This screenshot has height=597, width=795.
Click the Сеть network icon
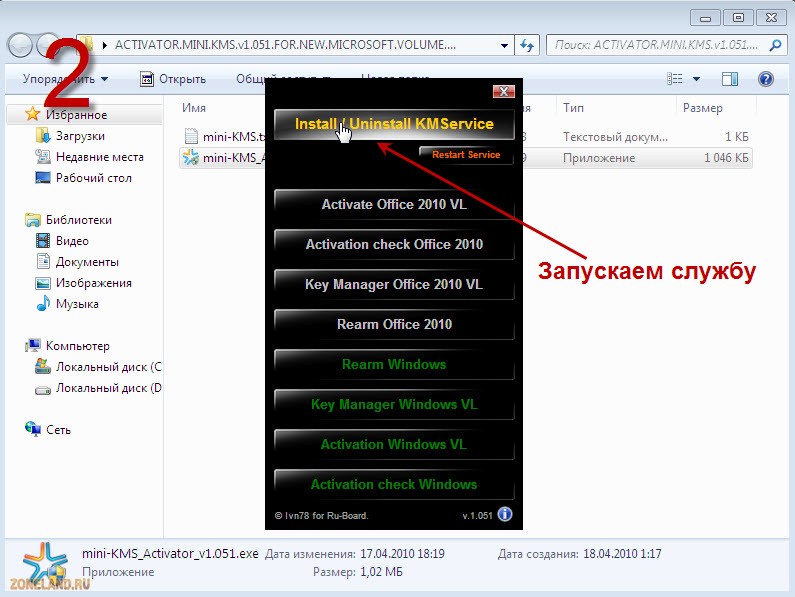point(33,429)
